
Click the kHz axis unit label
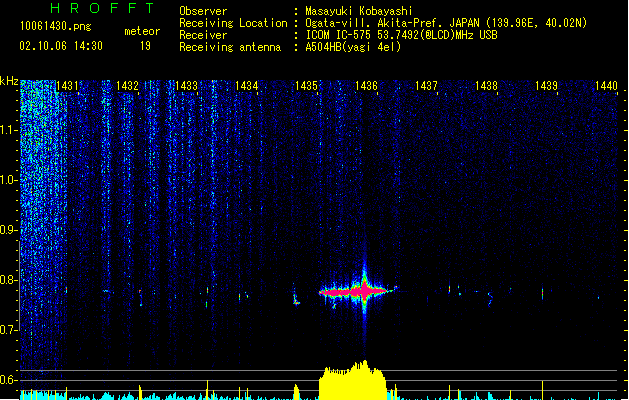tap(9, 81)
